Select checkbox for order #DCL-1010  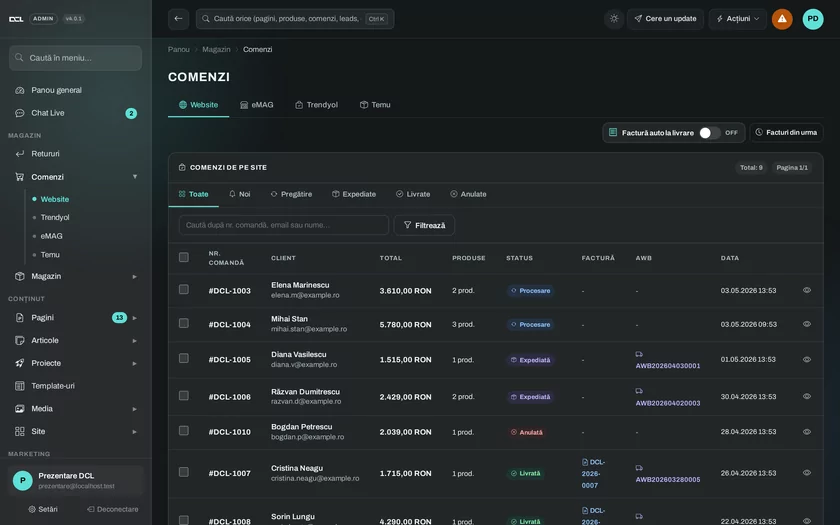[x=184, y=431]
